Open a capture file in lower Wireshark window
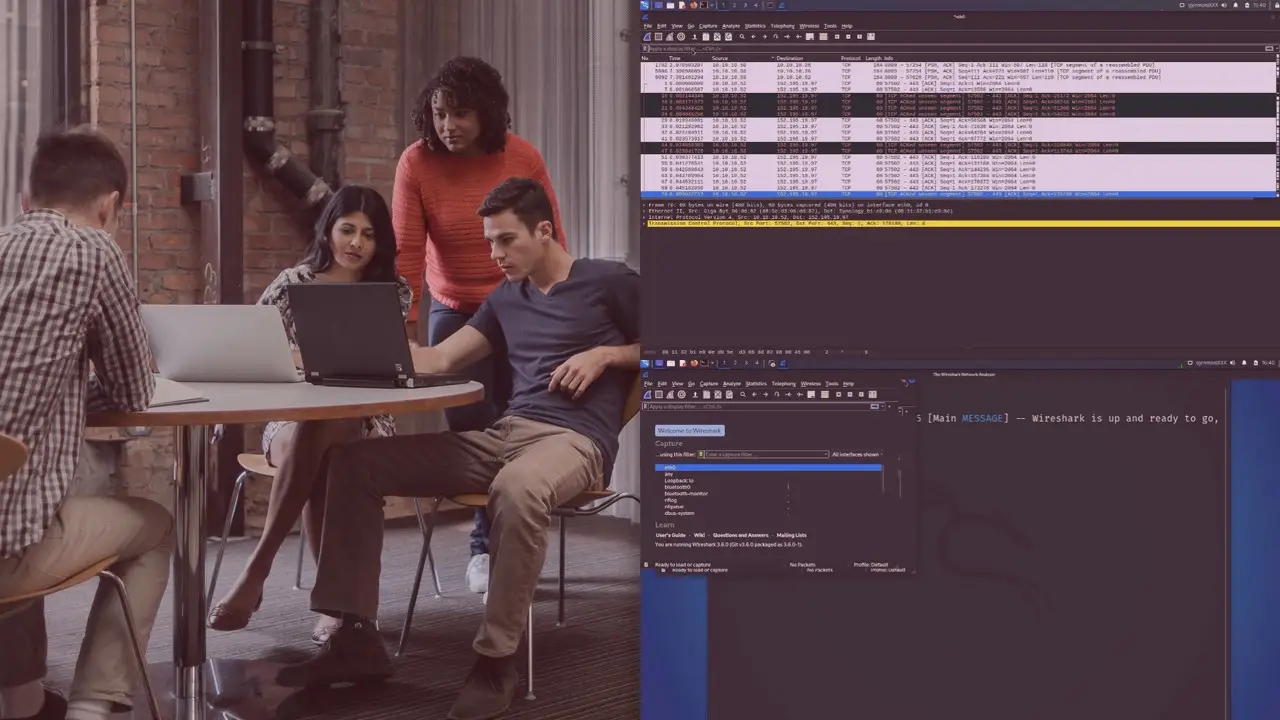The image size is (1280, 720). tap(694, 395)
